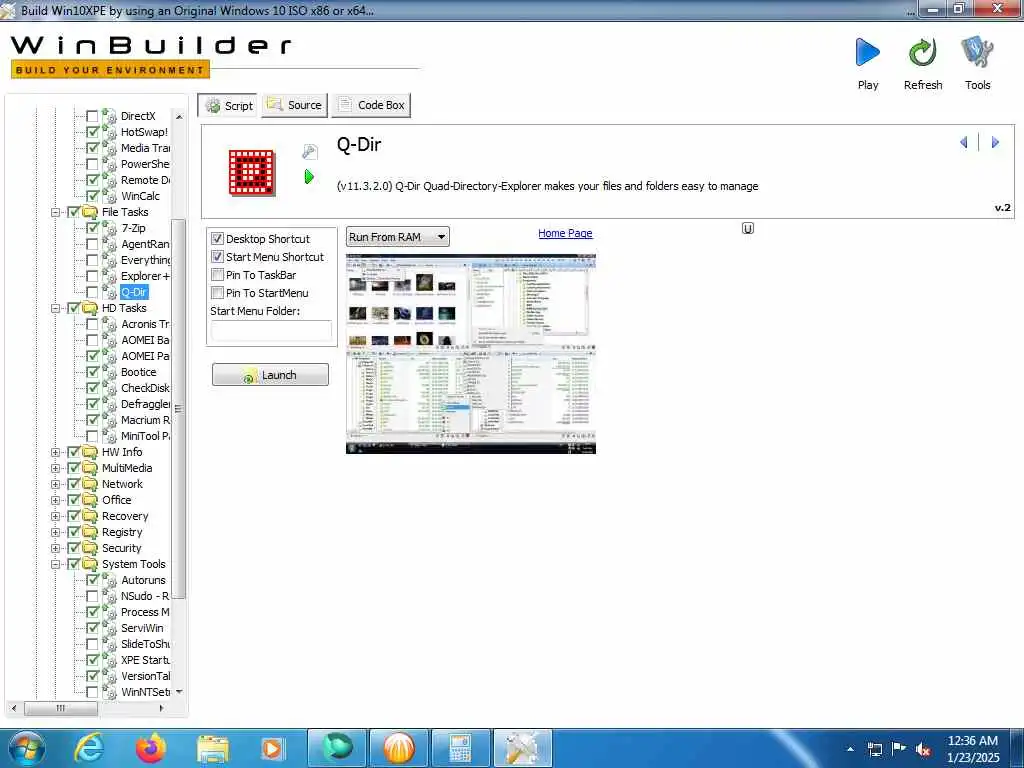1024x768 pixels.
Task: Click the Start Menu Folder text field
Action: [271, 330]
